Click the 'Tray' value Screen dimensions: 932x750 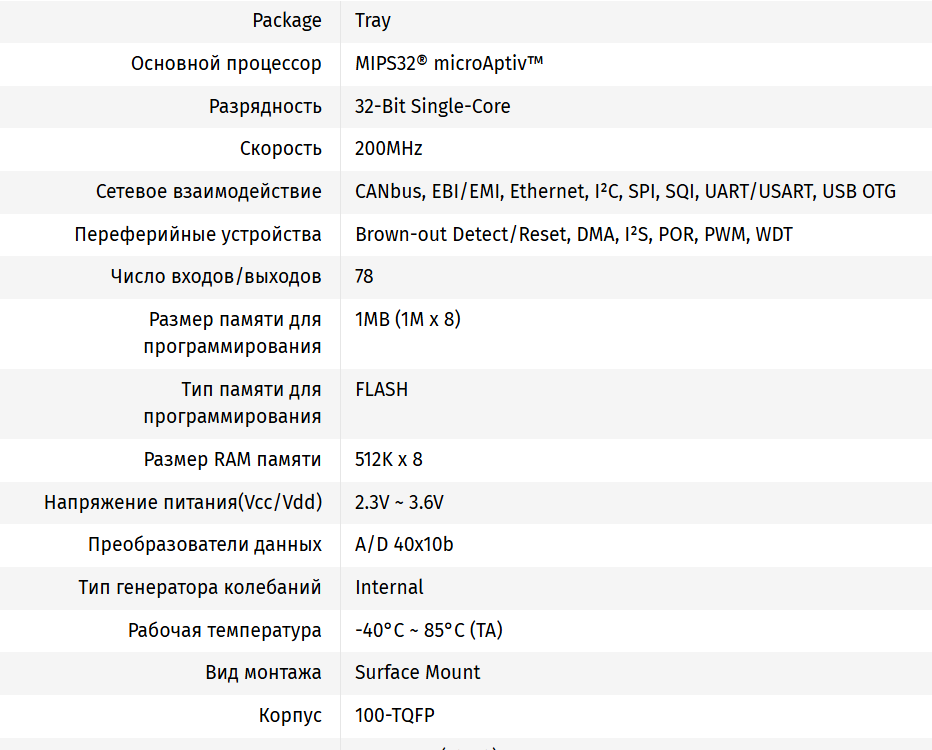373,20
